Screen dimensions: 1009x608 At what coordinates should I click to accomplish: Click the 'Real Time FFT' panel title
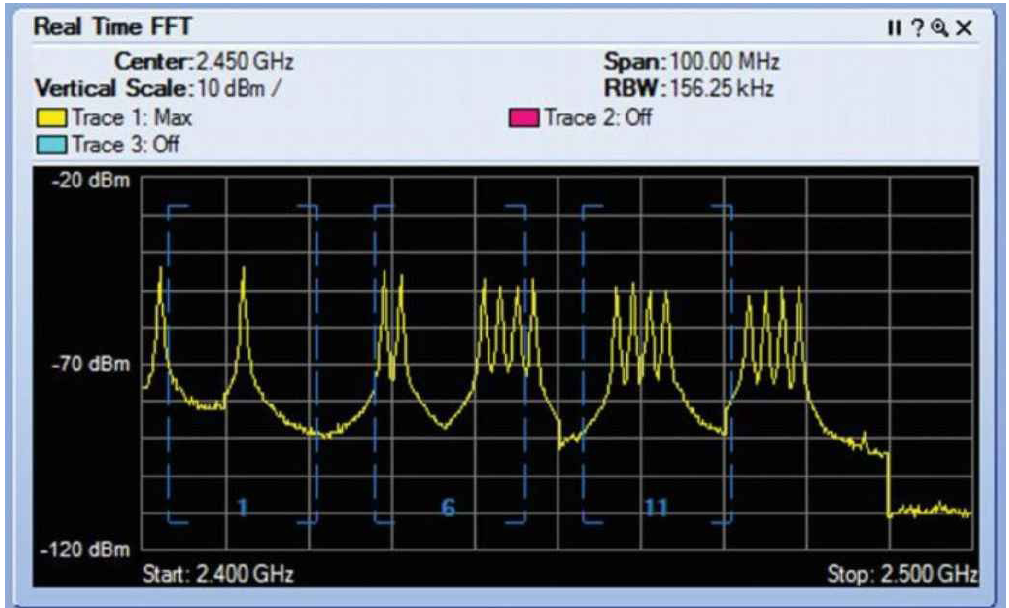click(x=113, y=27)
